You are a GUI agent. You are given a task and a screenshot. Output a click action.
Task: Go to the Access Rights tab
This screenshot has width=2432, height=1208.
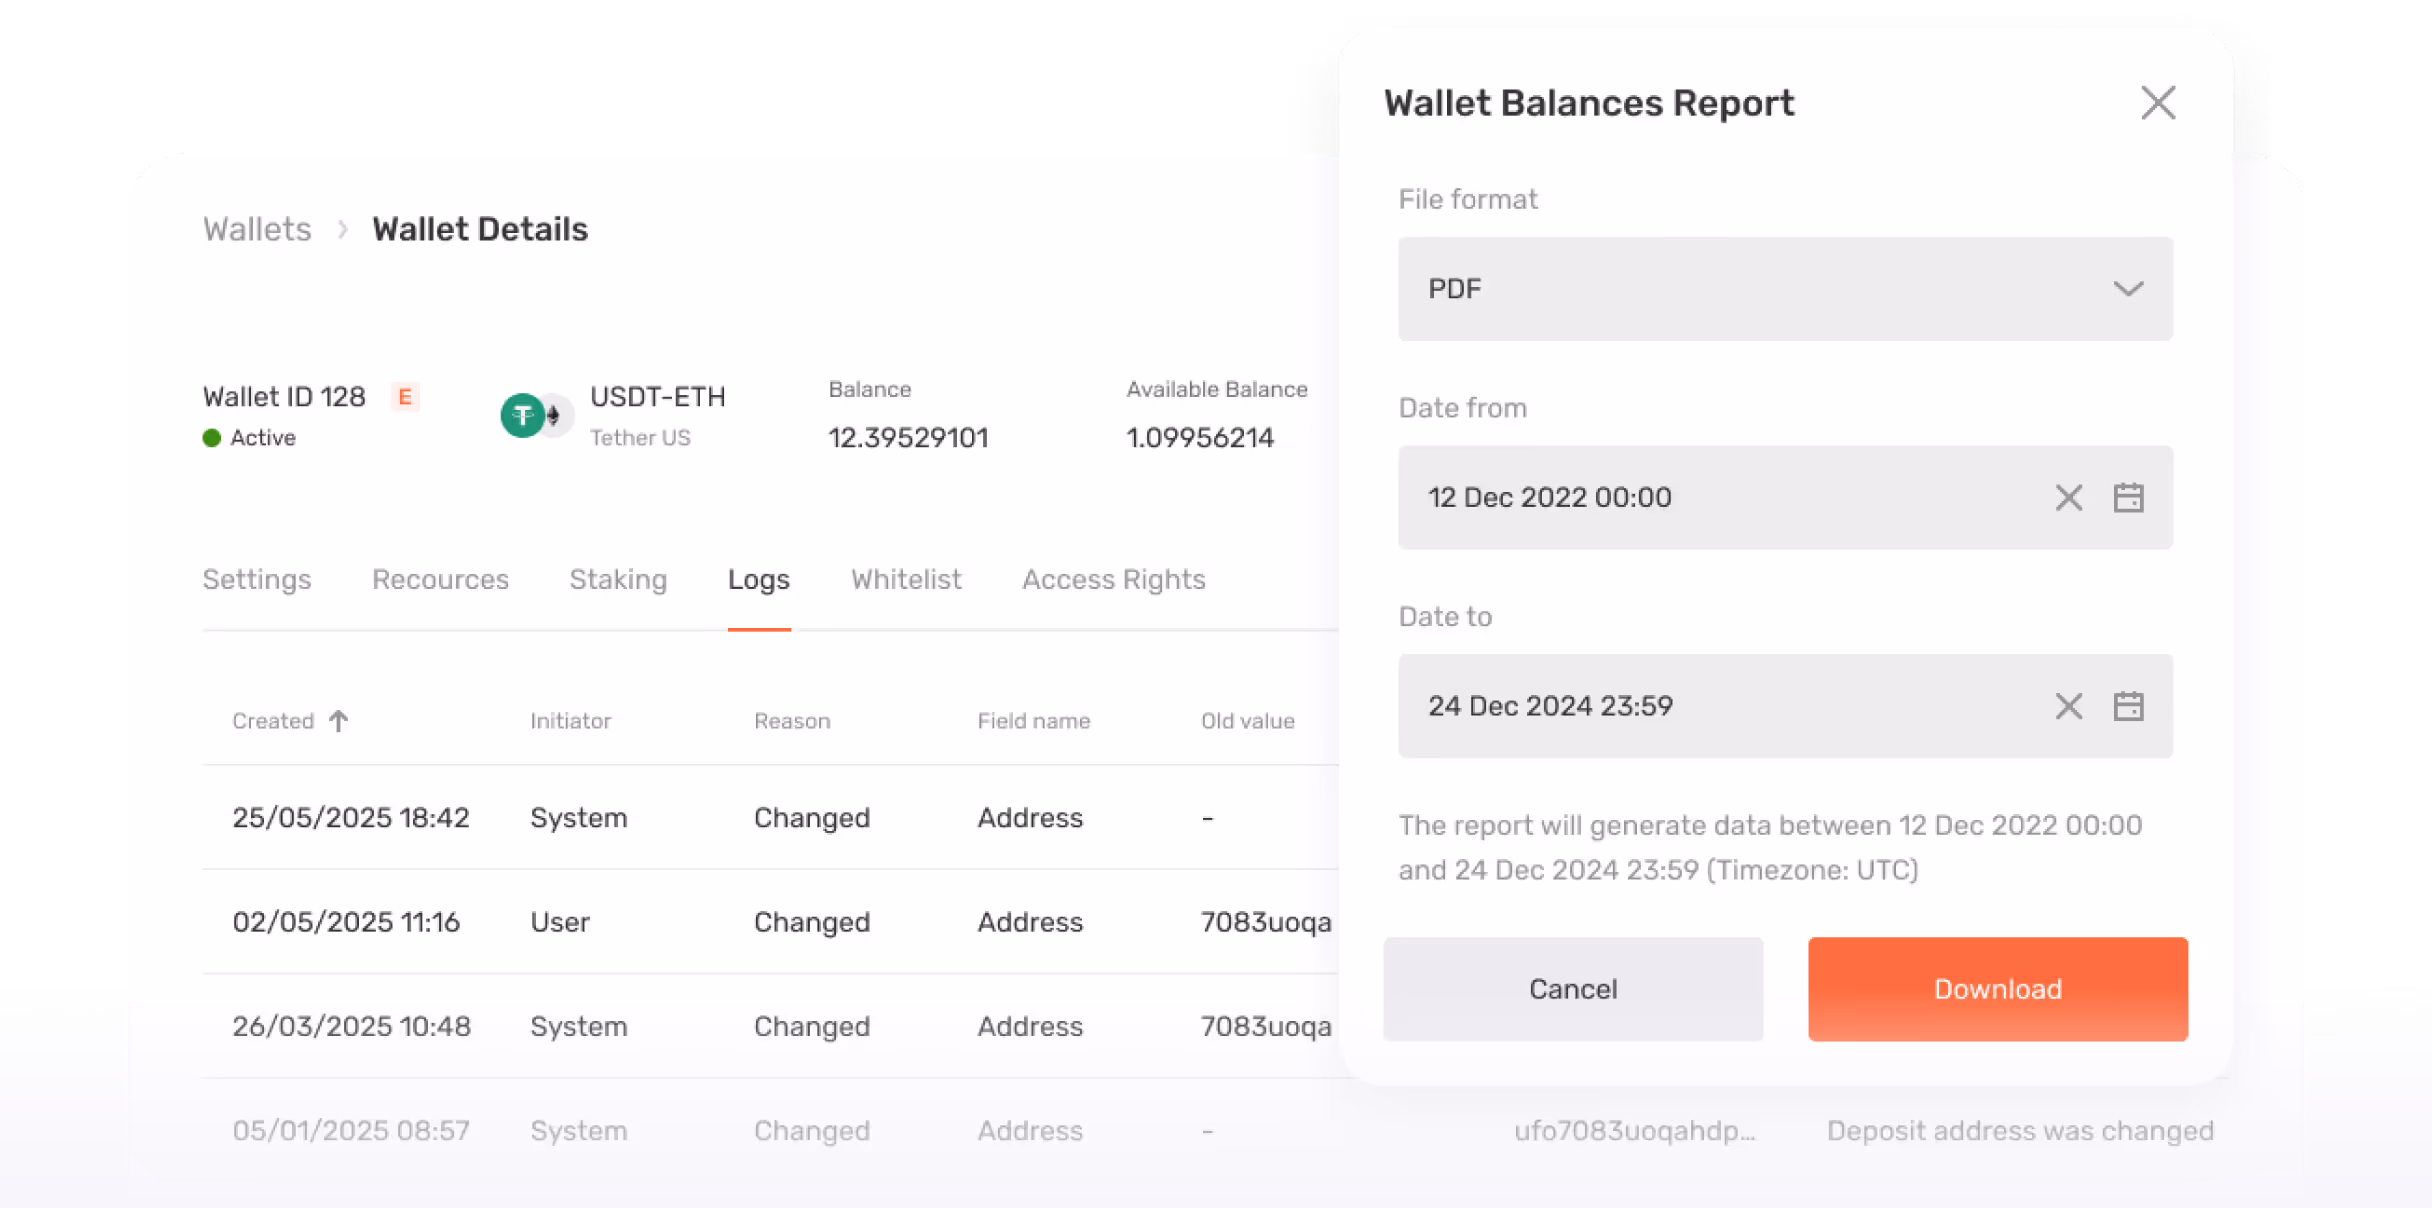tap(1113, 580)
